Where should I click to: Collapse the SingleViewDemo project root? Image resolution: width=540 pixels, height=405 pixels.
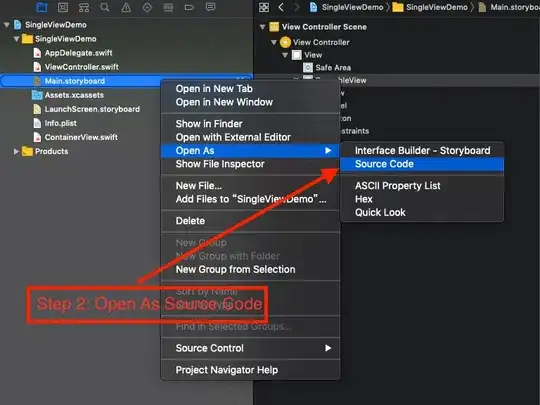(x=6, y=25)
